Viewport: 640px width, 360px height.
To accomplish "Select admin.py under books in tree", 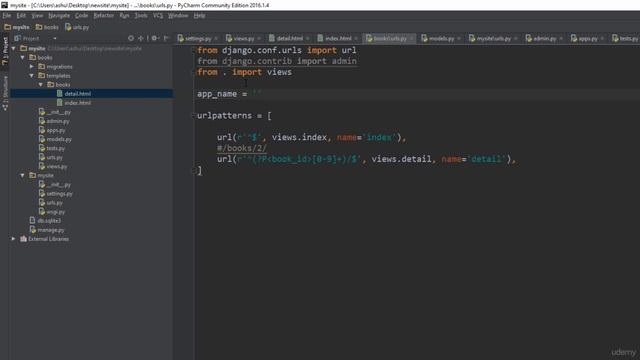I will coord(54,121).
